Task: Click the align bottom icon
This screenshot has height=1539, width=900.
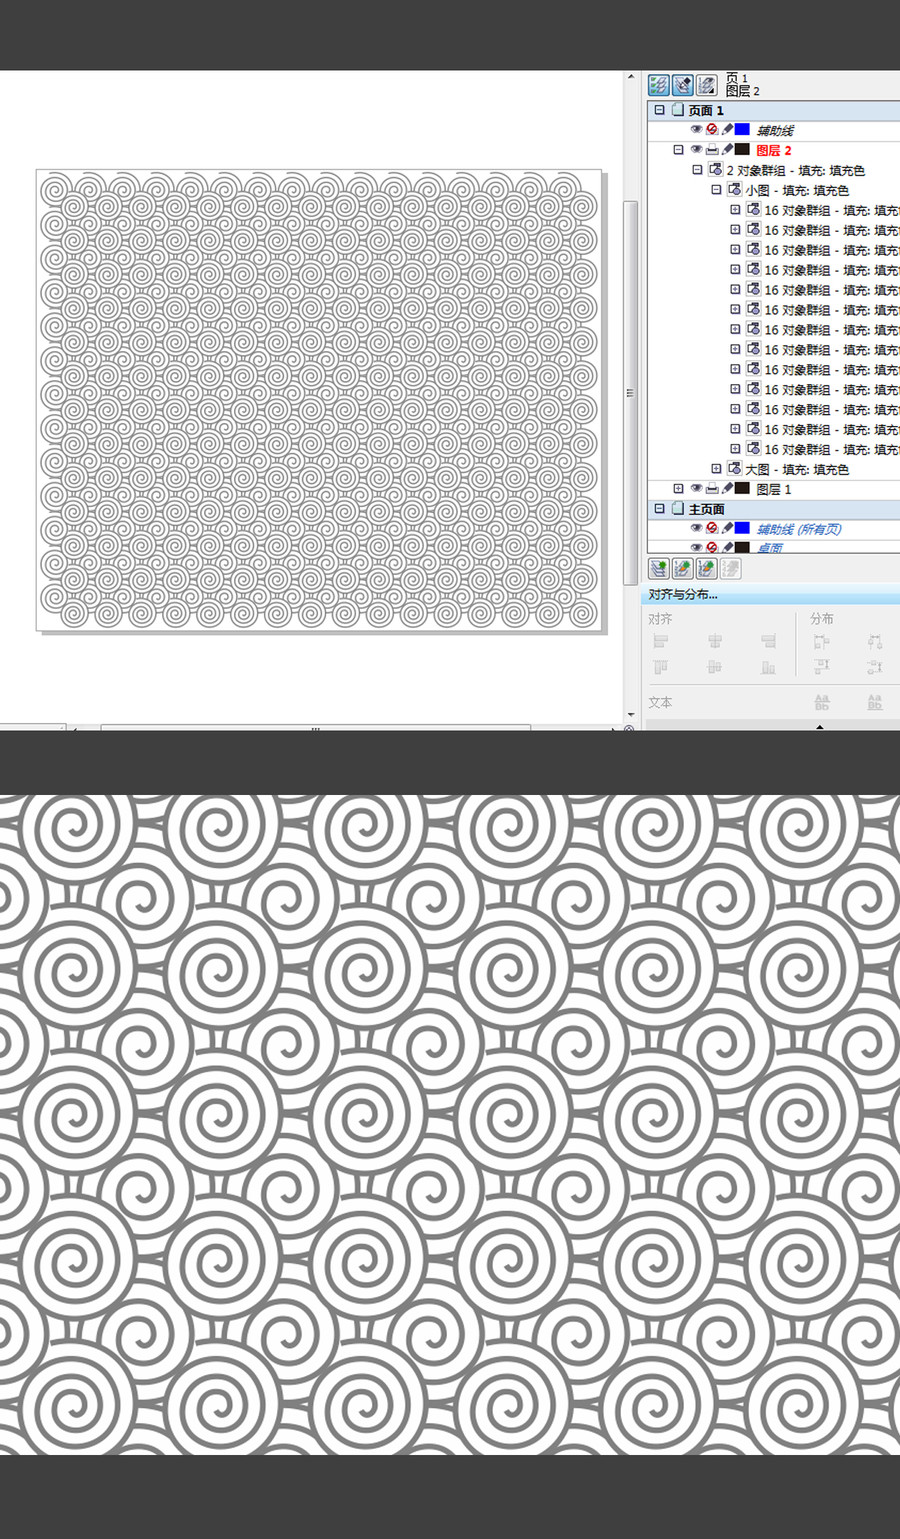Action: pos(768,667)
